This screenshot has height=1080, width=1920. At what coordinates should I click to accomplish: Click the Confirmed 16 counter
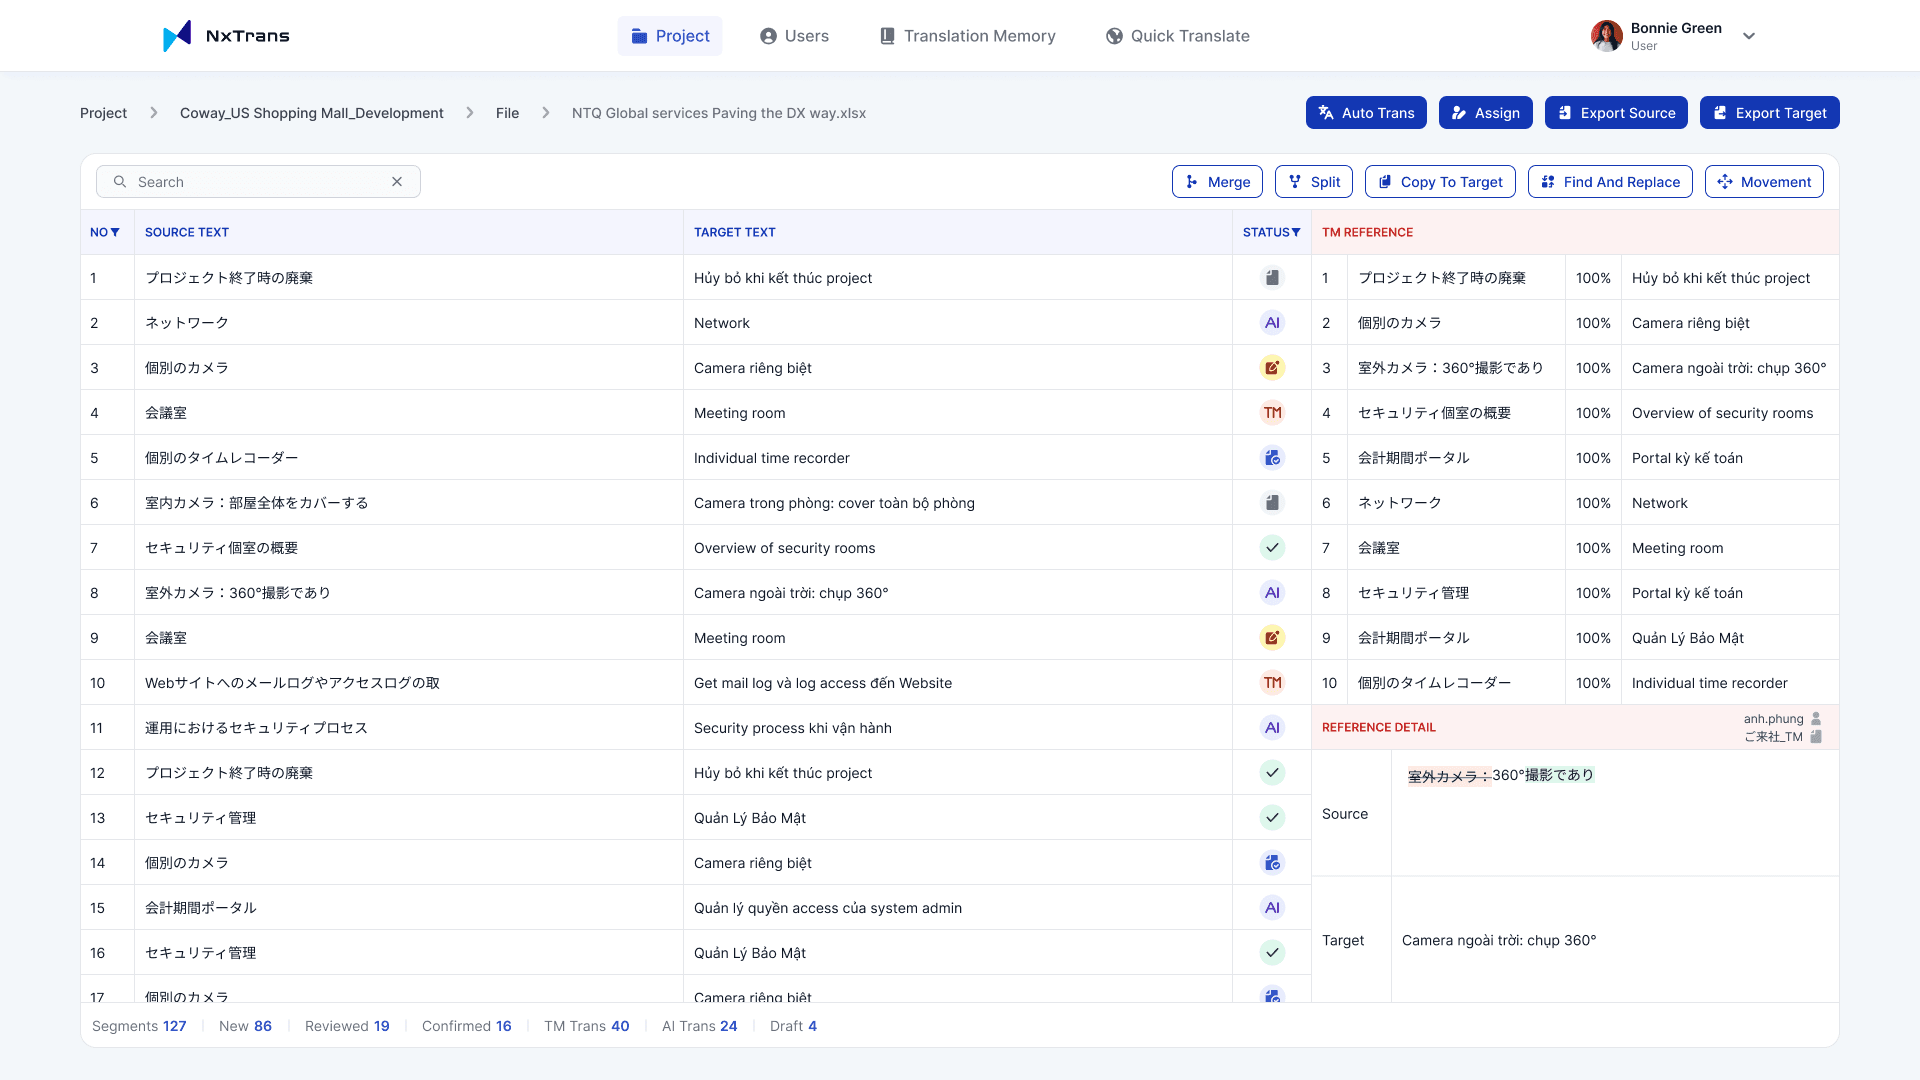[x=467, y=1026]
